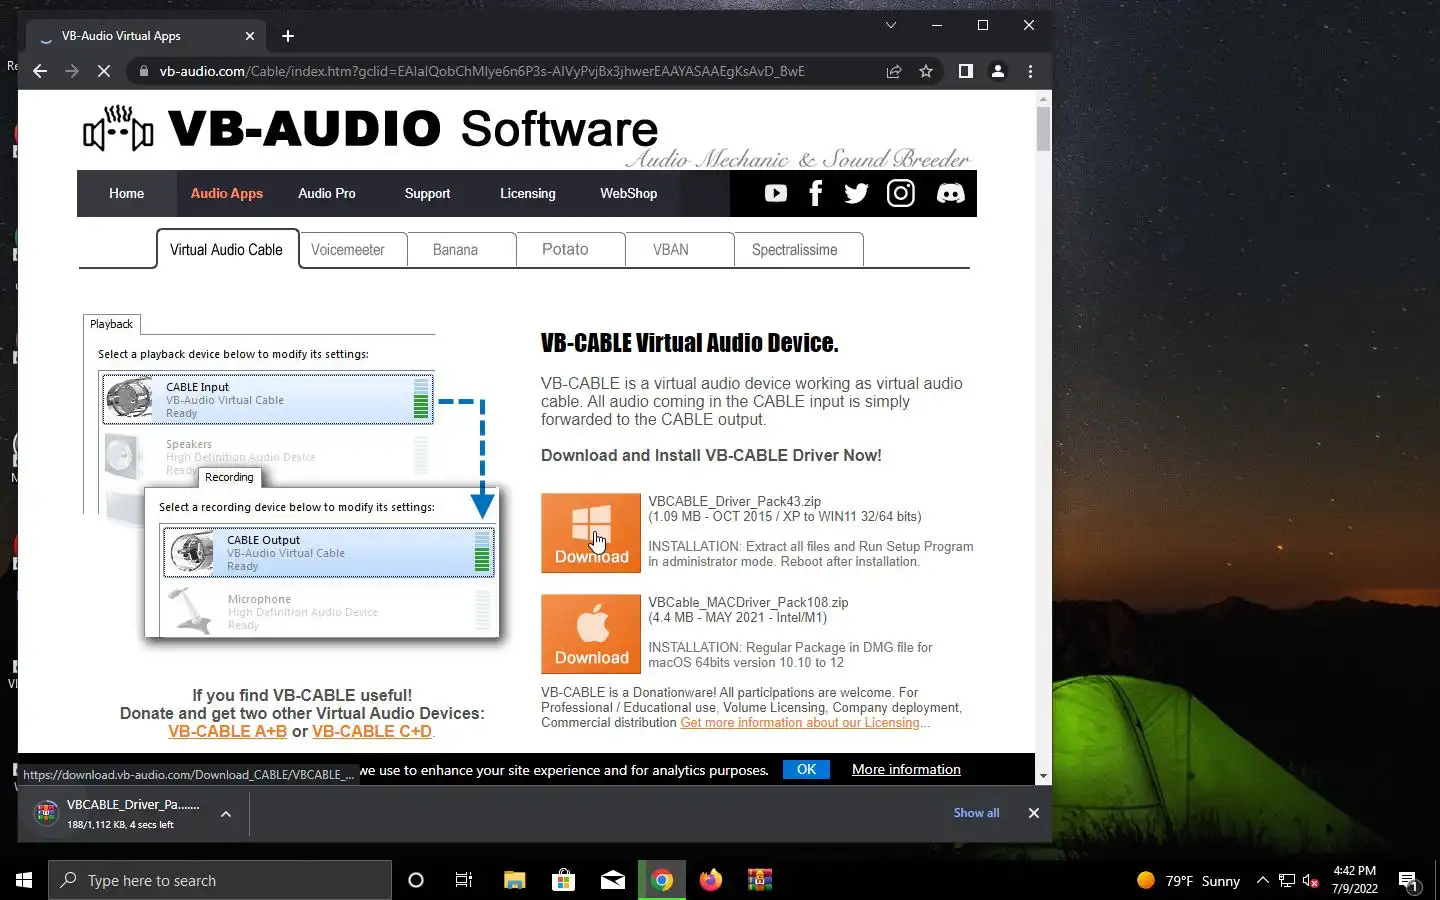Click the VB-Audio logo icon

[x=118, y=128]
